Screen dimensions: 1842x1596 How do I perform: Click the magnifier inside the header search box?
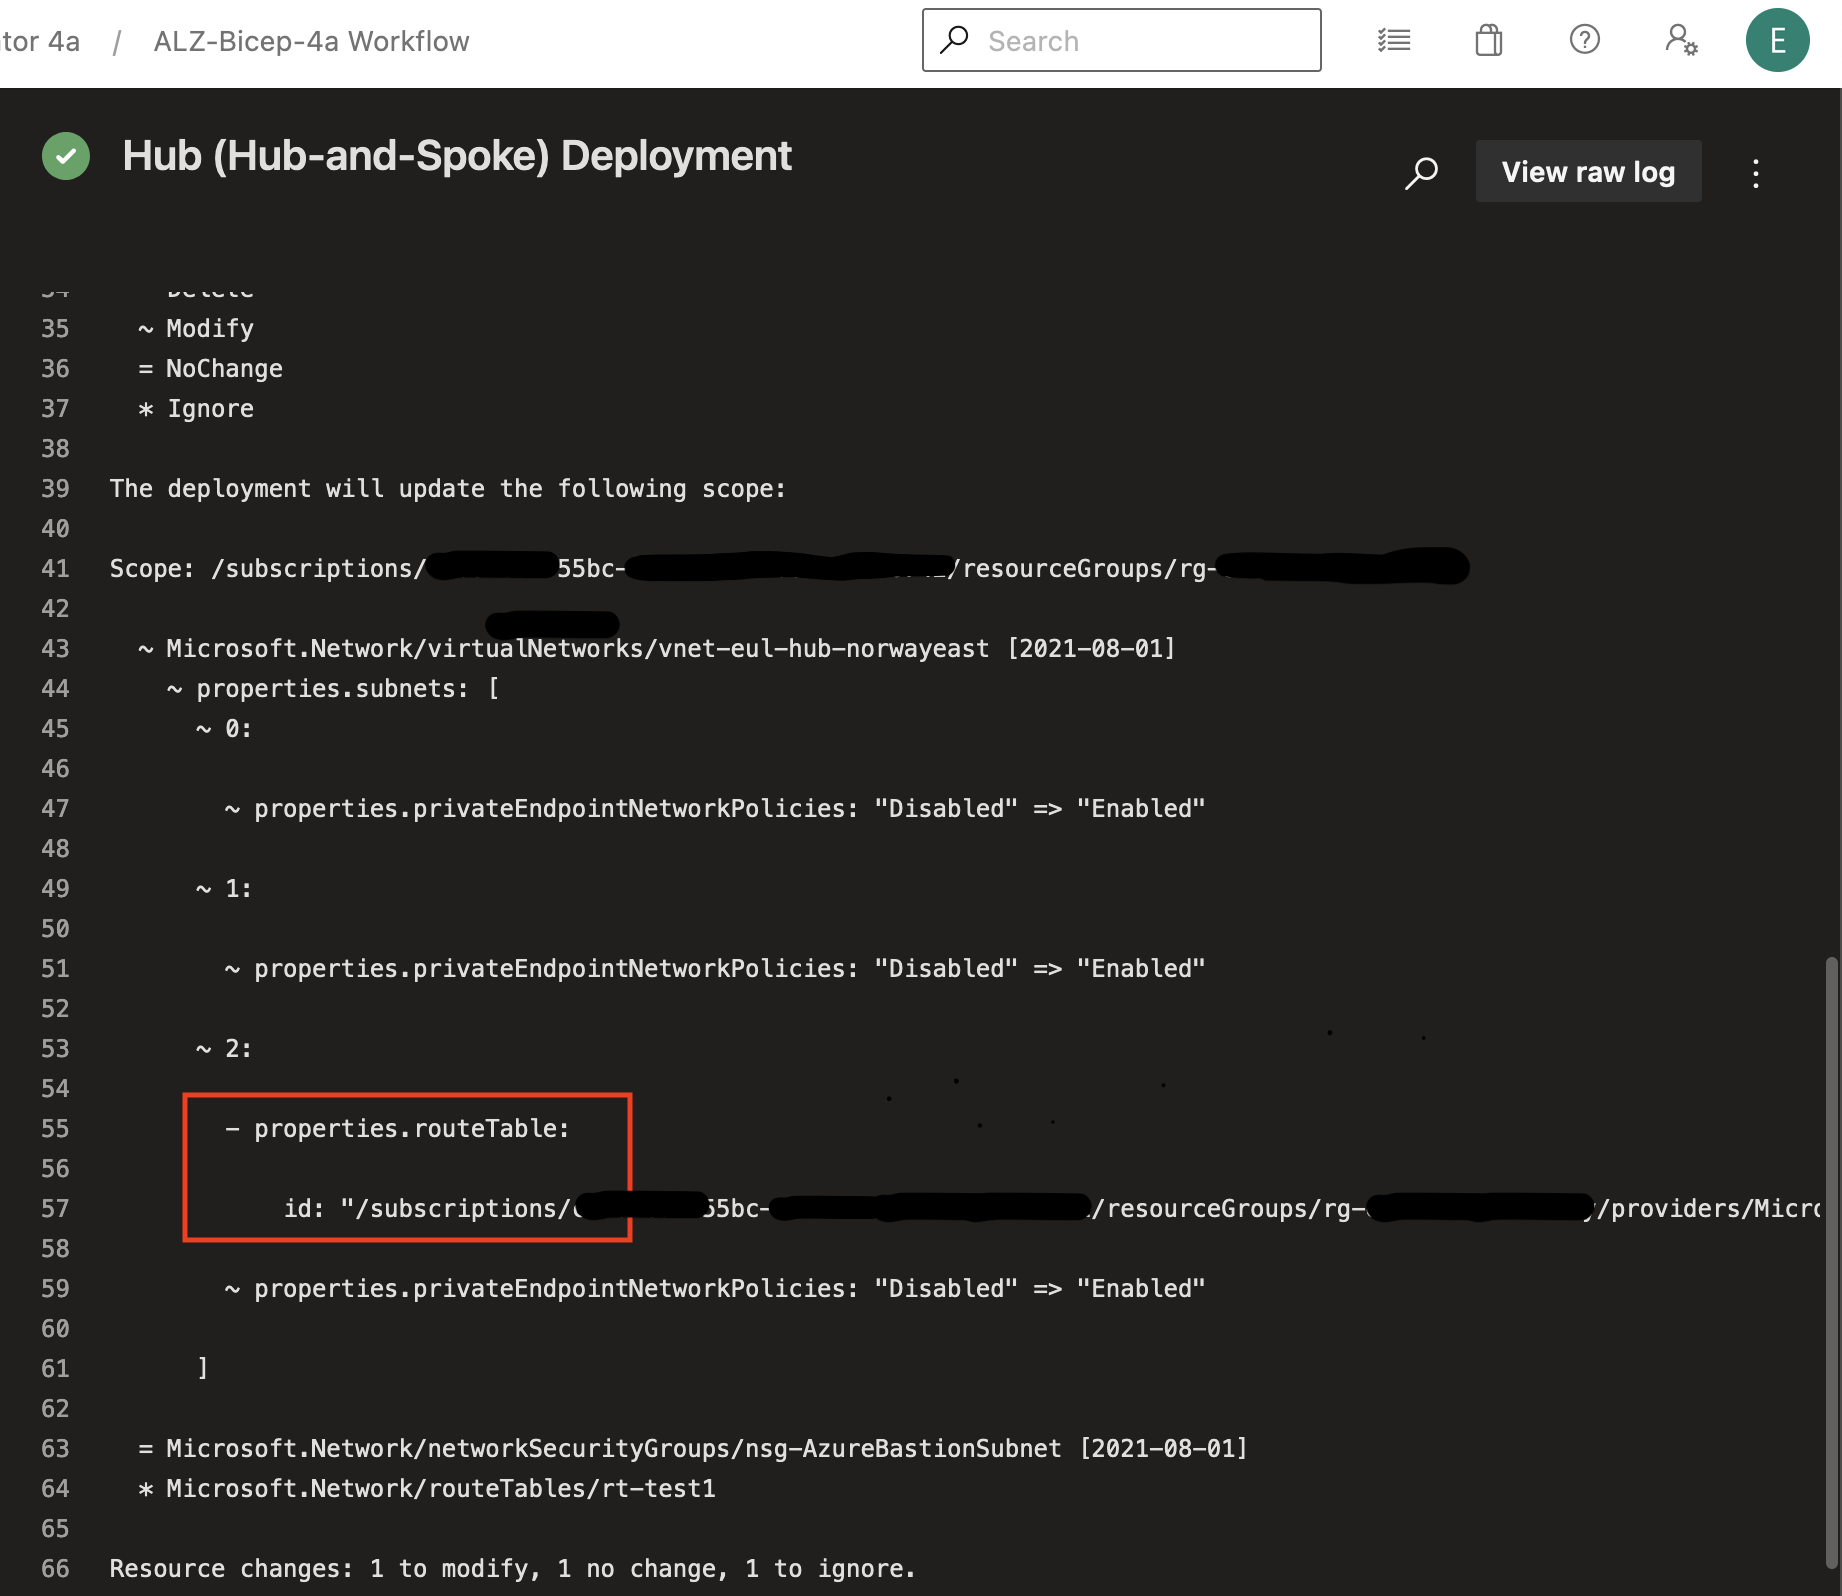click(956, 40)
